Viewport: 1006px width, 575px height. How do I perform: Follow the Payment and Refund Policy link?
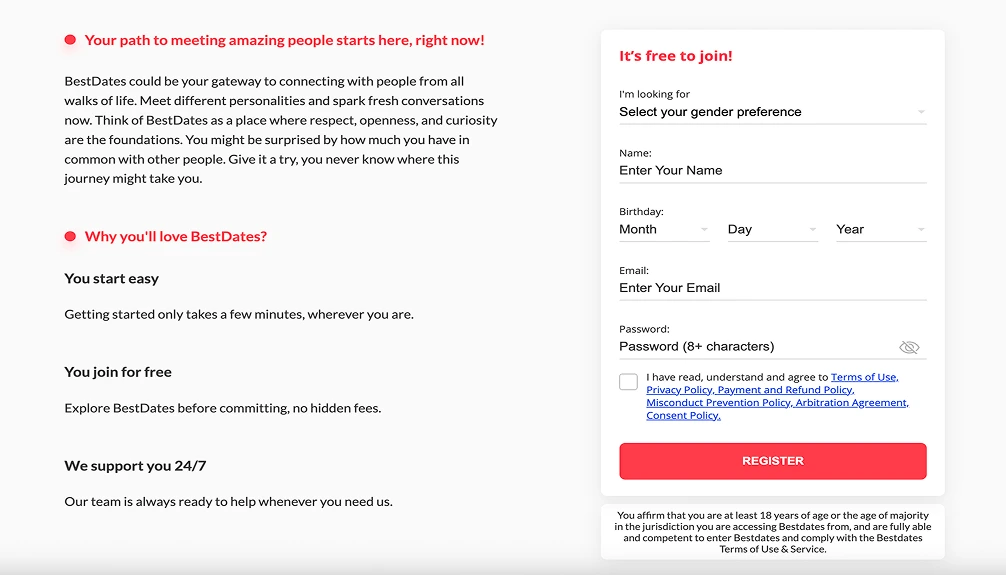pyautogui.click(x=785, y=390)
